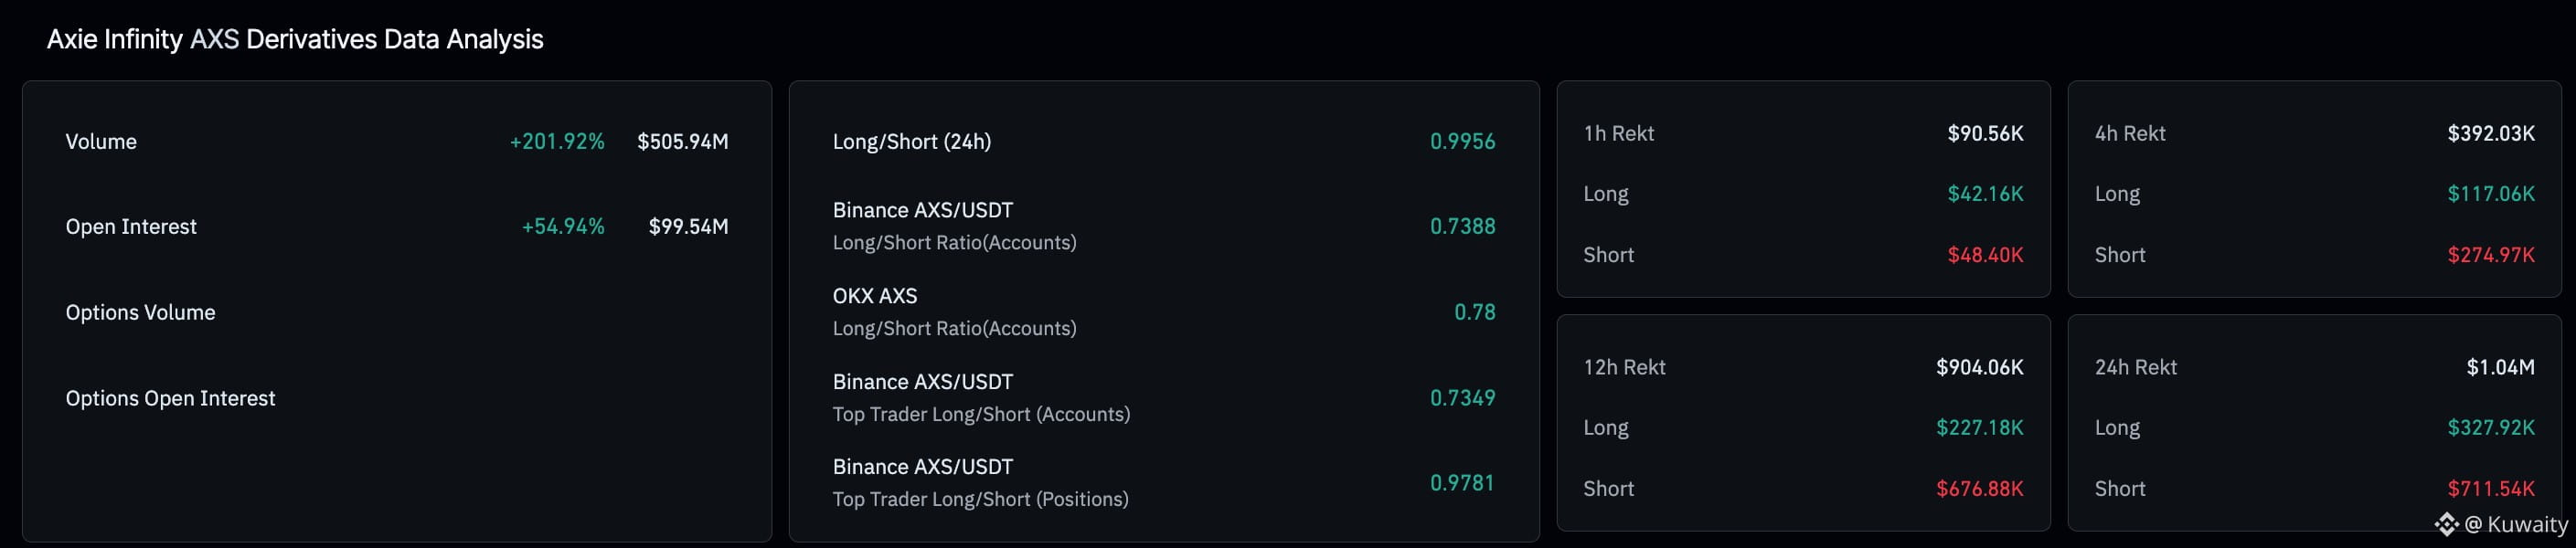2576x548 pixels.
Task: Select the 12h Rekt card heading
Action: click(1624, 368)
